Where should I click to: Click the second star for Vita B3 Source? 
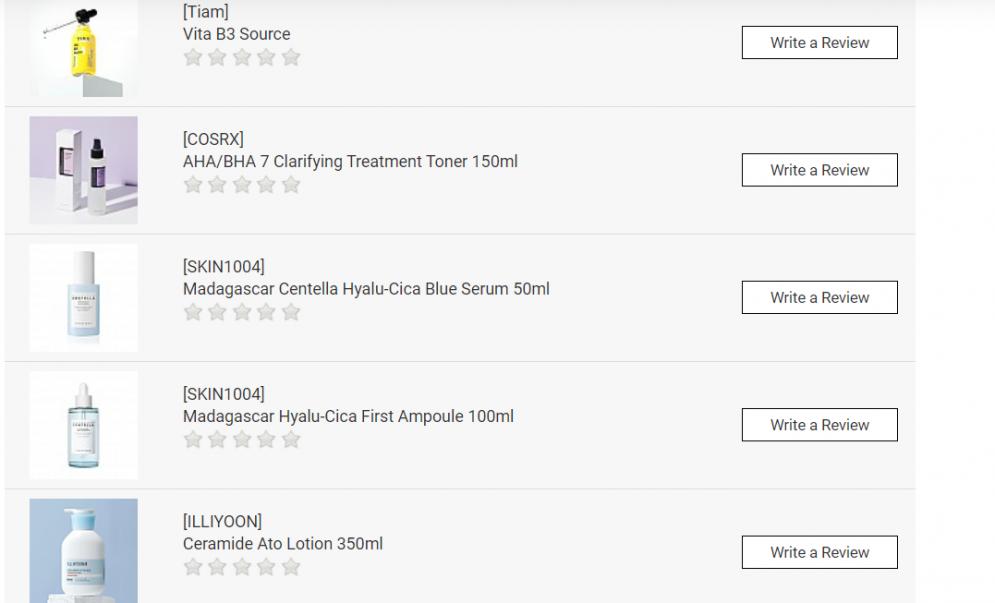click(218, 57)
